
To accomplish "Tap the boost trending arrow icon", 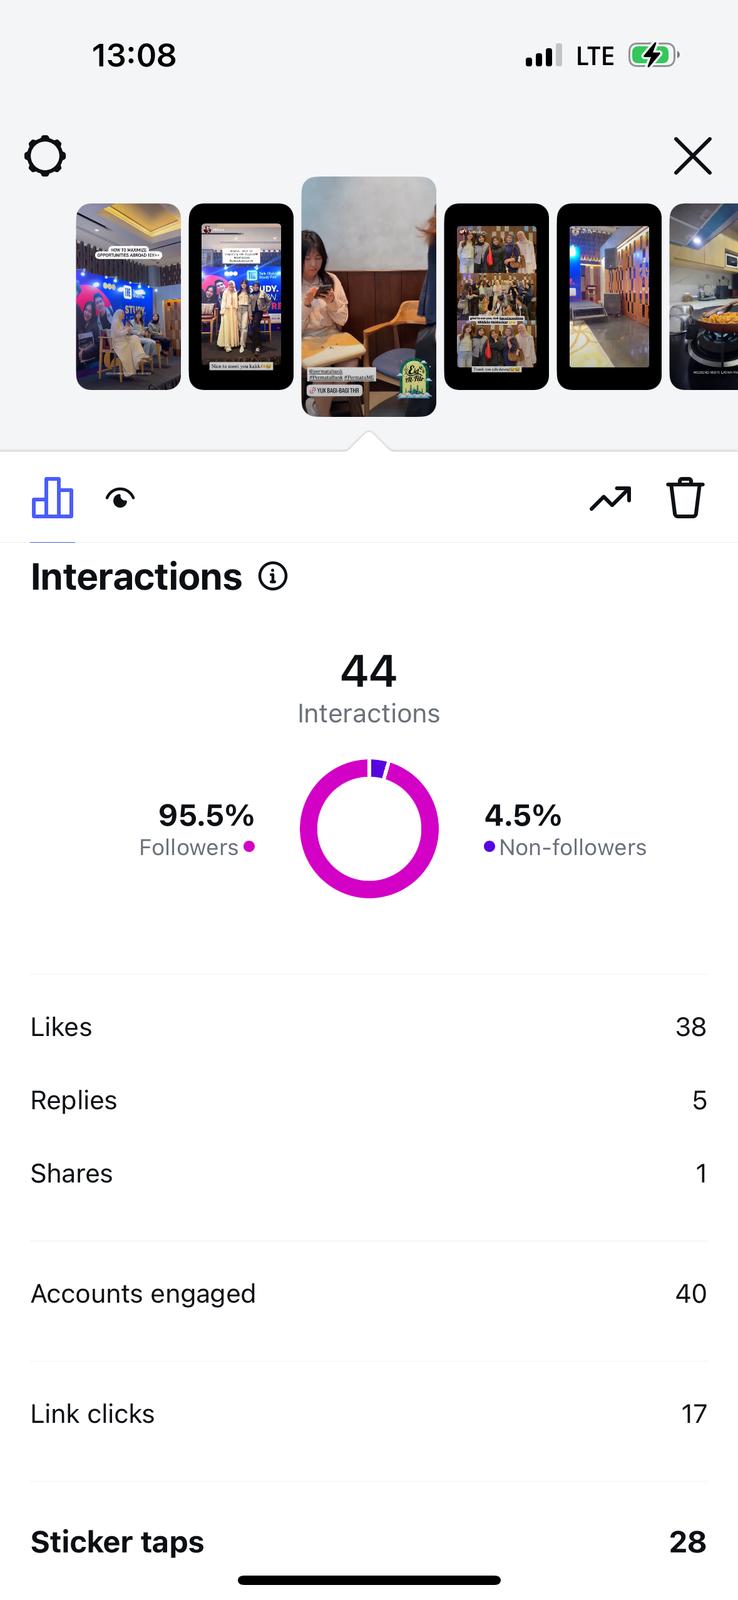I will pos(610,498).
